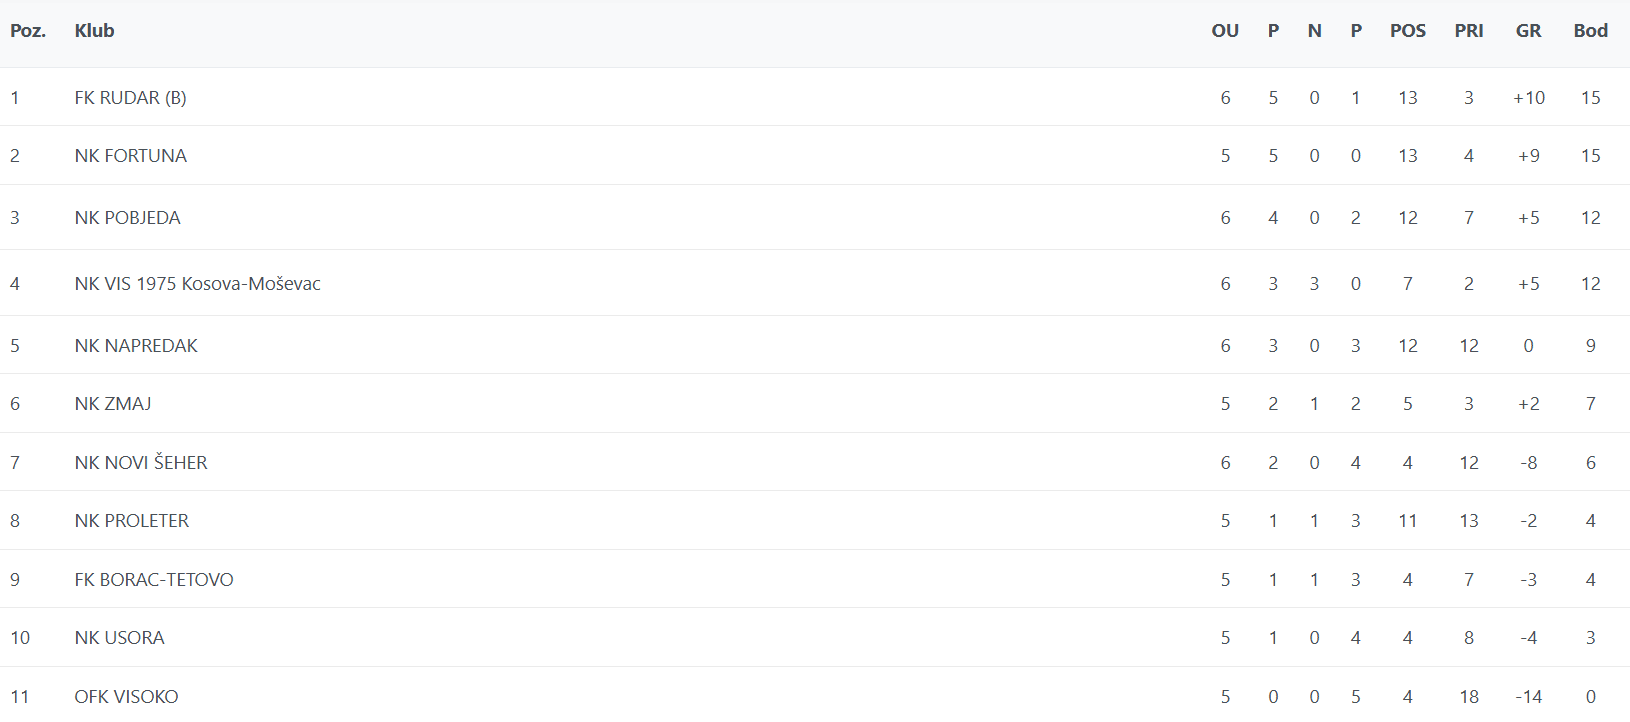Viewport: 1630px width, 722px height.
Task: Click the N draws column header
Action: 1314,31
